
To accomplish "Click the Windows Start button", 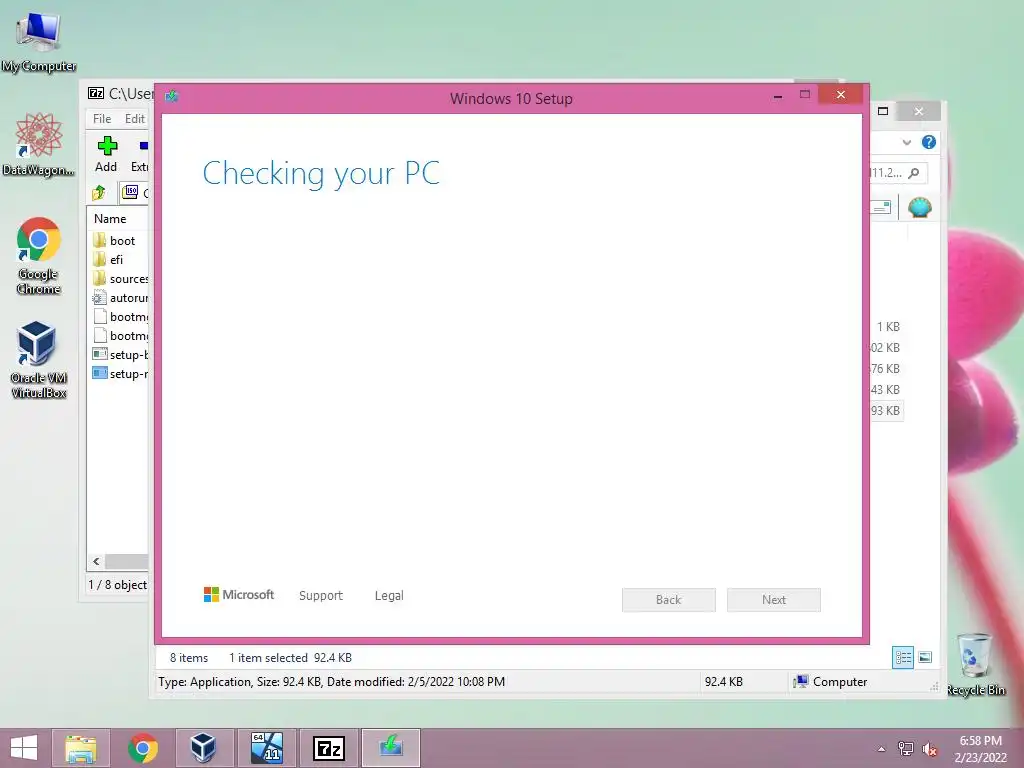I will pos(24,748).
